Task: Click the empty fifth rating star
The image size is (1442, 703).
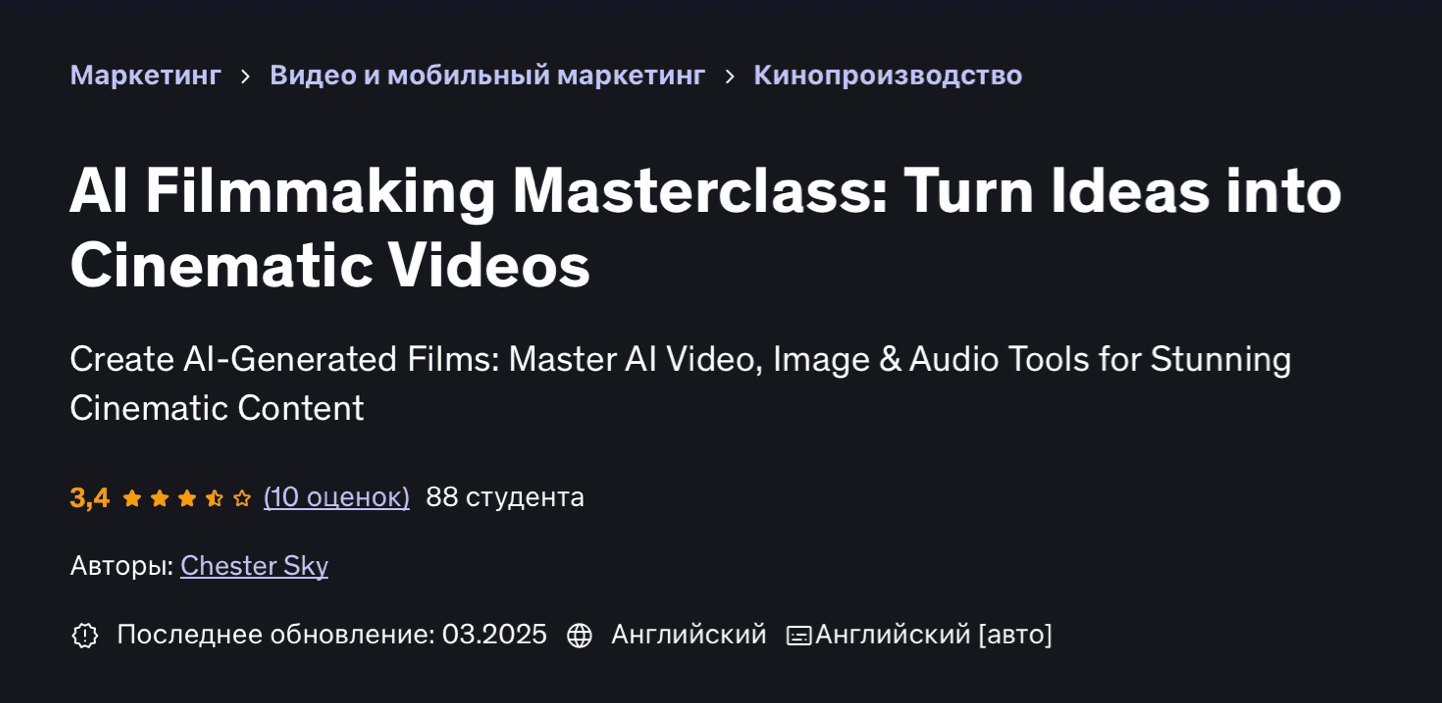Action: [x=242, y=498]
